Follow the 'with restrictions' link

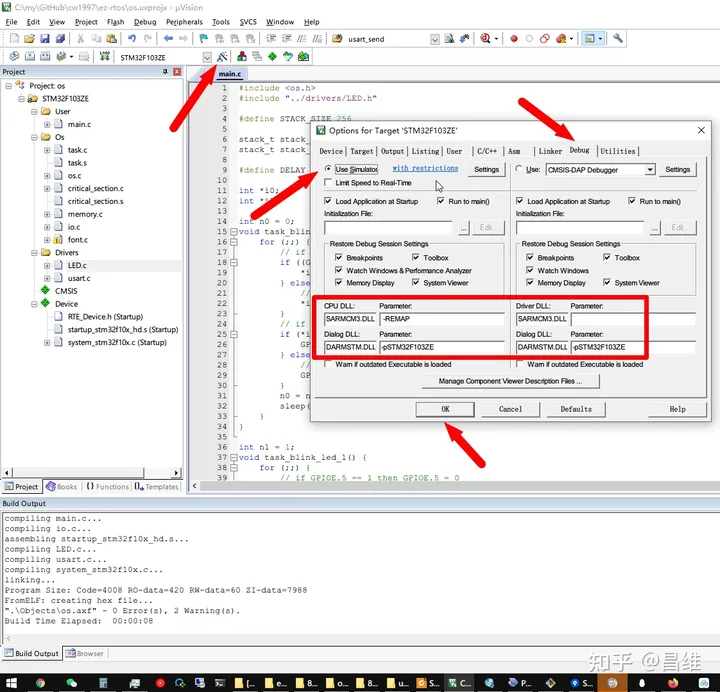point(425,168)
